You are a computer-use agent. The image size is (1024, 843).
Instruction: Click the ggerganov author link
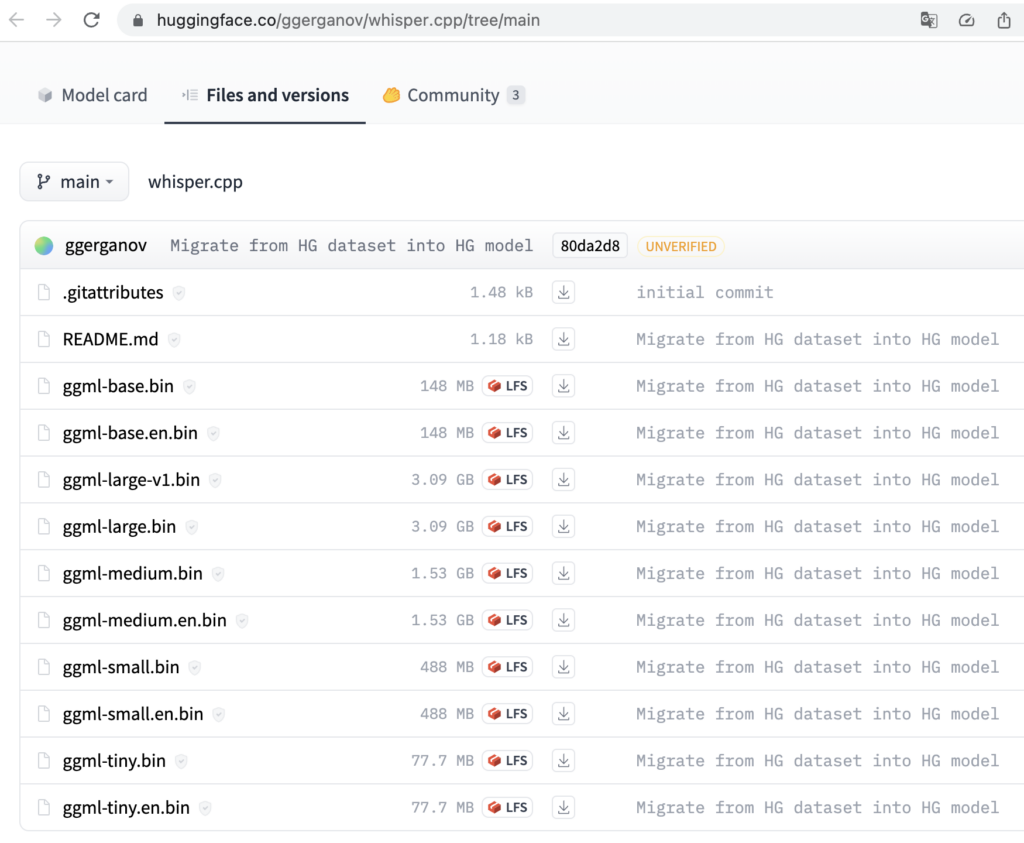click(105, 246)
